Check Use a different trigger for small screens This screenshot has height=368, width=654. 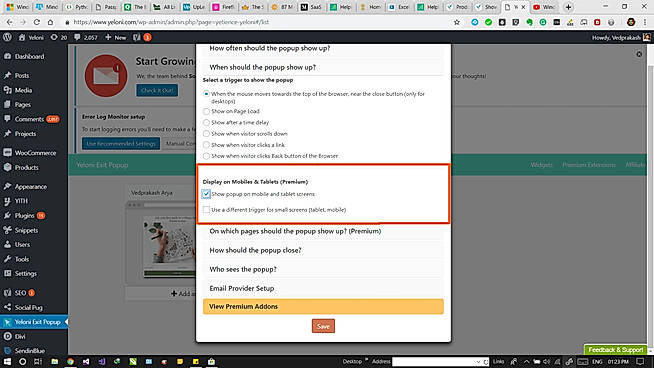(x=206, y=209)
